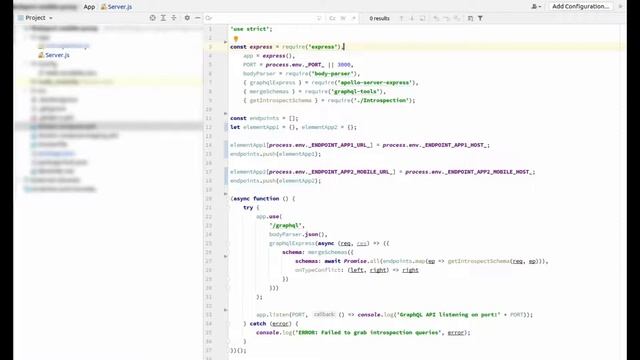Screen dimensions: 640x360
Task: Open Project panel gear settings
Action: pos(187,18)
